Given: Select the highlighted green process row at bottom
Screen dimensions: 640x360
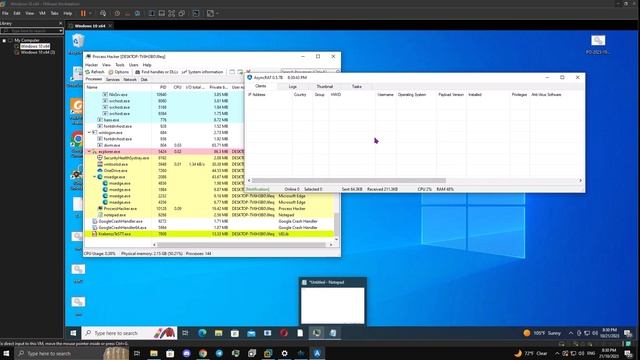Looking at the screenshot, I should click(209, 234).
